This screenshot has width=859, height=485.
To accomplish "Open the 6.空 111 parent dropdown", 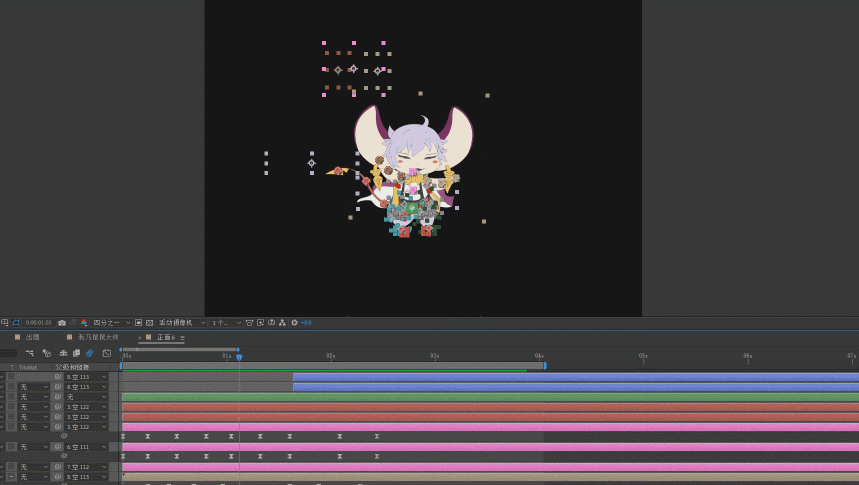I will tap(86, 447).
